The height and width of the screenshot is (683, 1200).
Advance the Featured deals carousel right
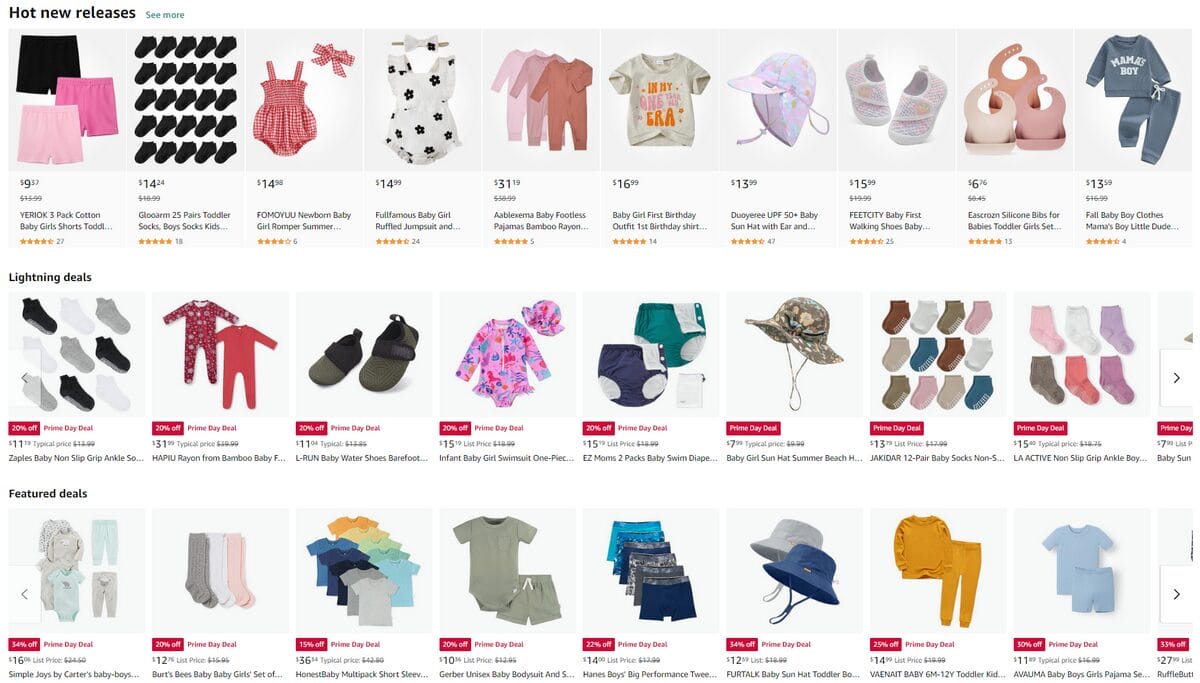[x=1176, y=594]
